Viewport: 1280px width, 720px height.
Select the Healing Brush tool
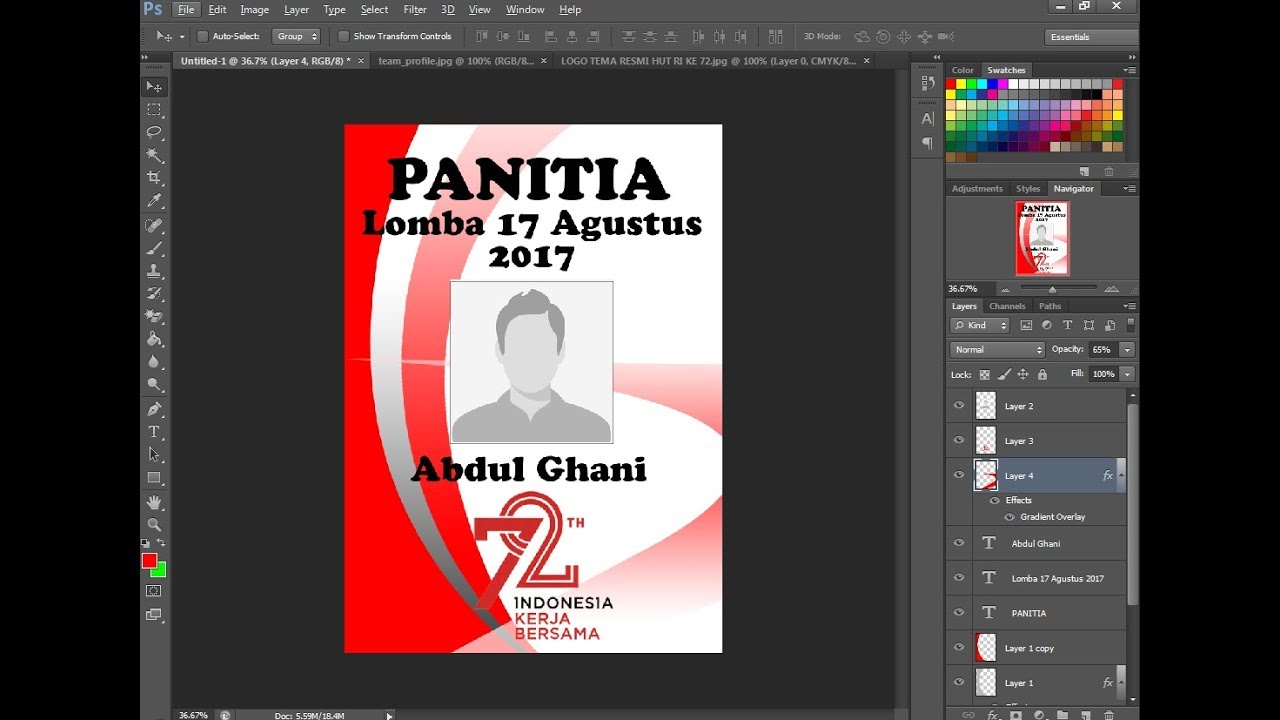click(154, 226)
